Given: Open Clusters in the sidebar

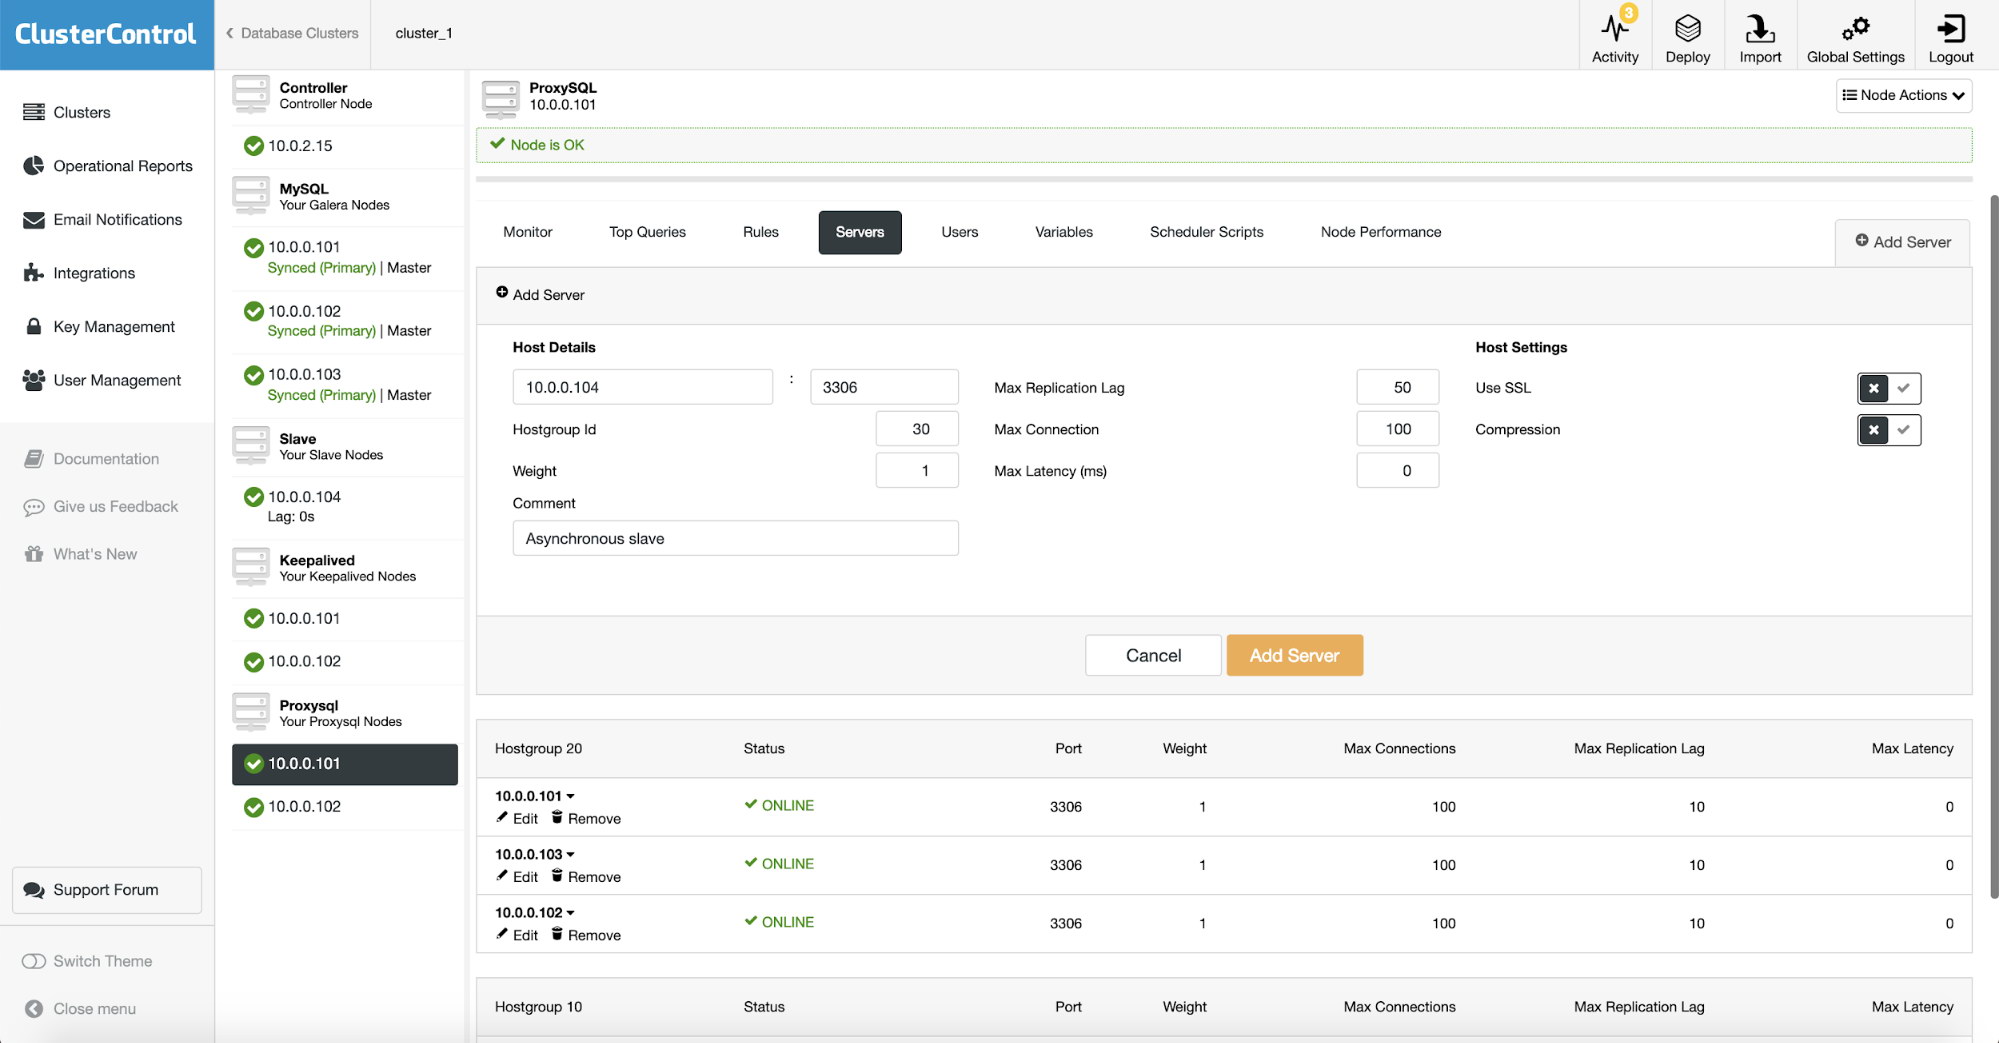Looking at the screenshot, I should (67, 112).
